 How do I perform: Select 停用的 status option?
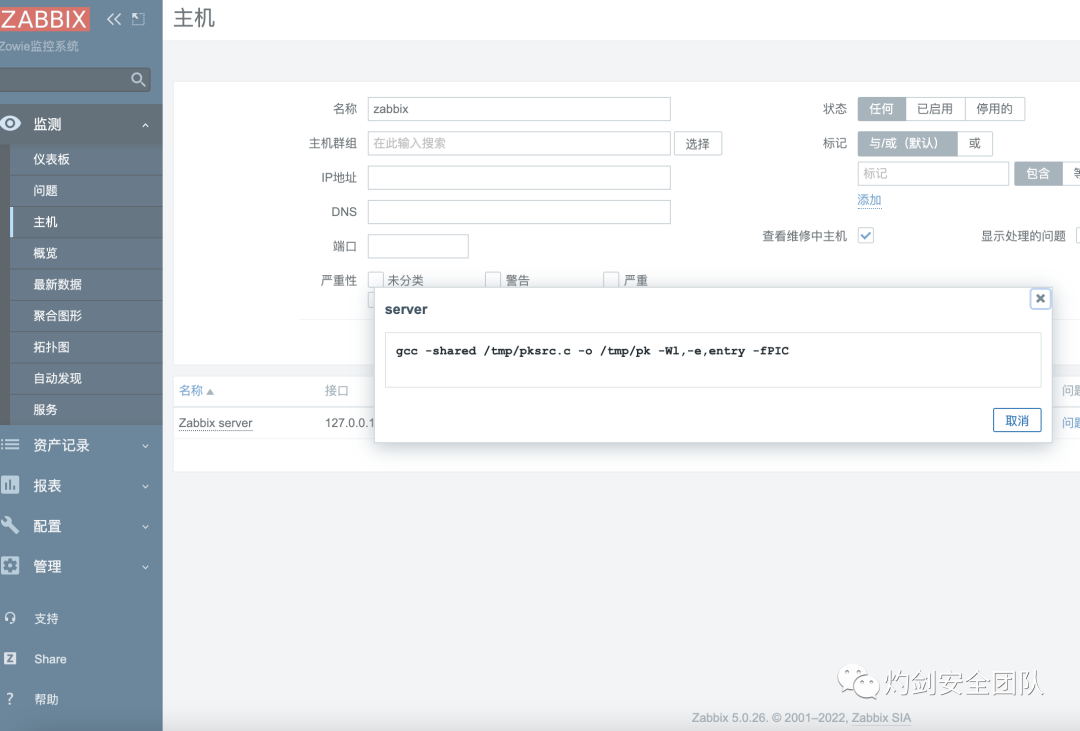995,109
